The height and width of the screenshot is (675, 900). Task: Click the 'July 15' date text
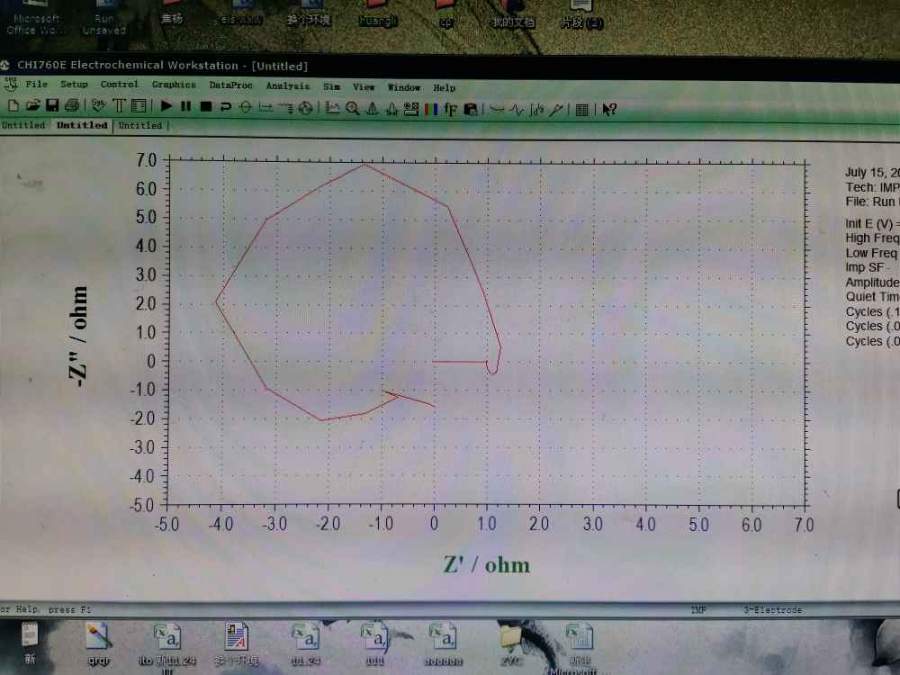click(x=865, y=173)
